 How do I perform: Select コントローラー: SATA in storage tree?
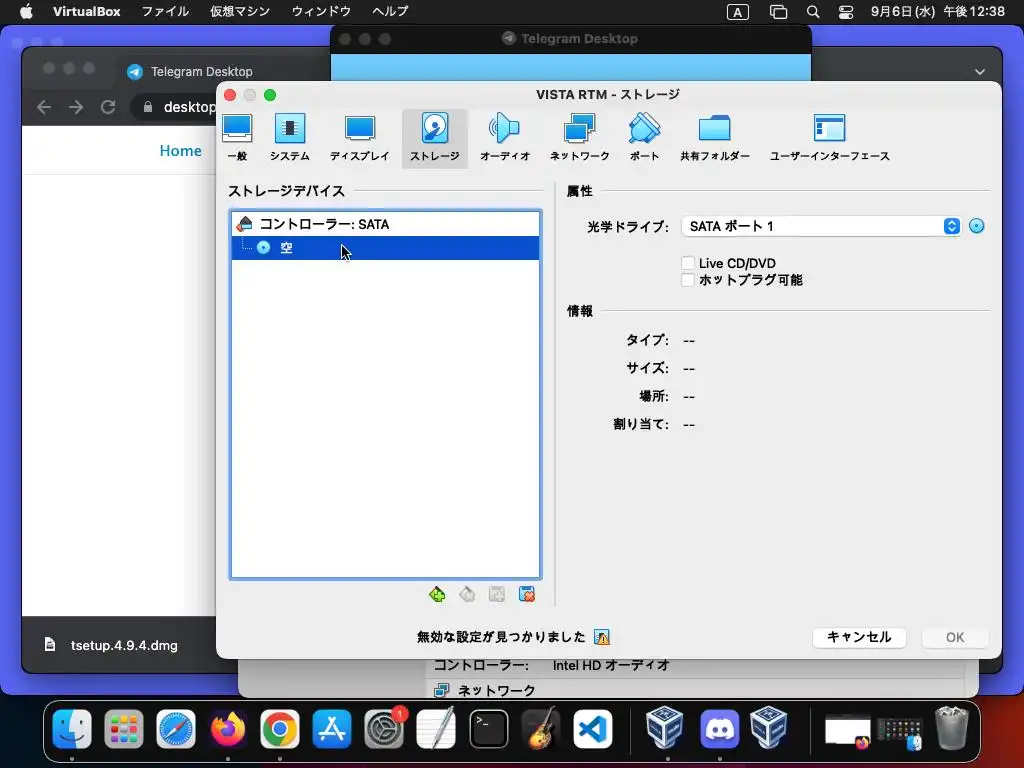coord(385,224)
